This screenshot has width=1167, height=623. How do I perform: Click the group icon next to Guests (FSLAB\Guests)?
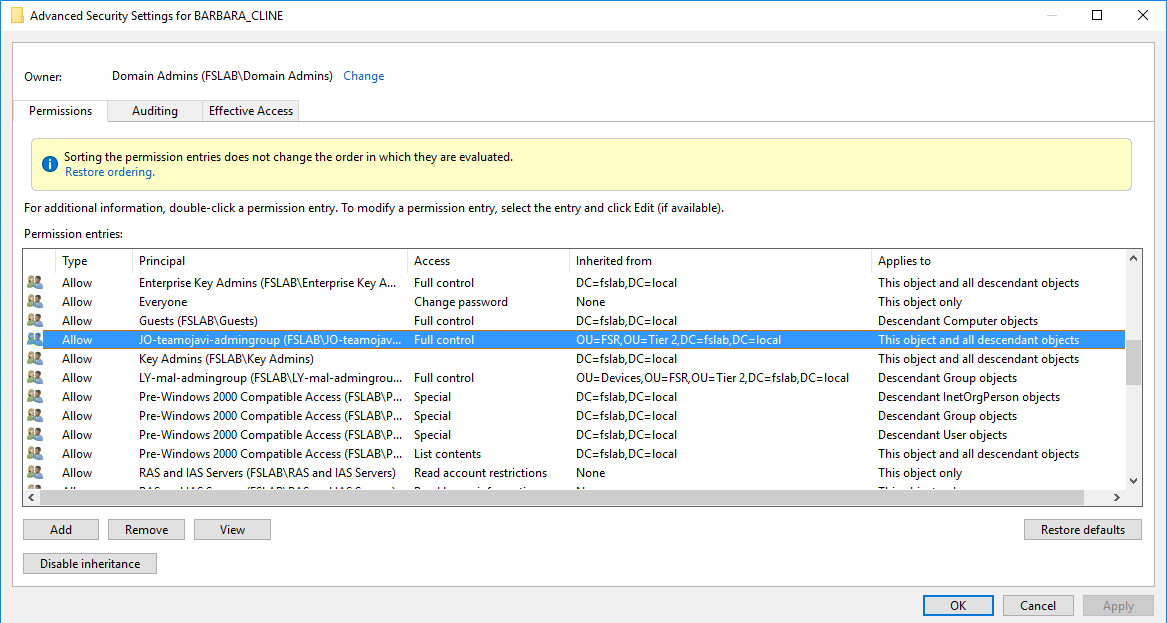point(33,320)
